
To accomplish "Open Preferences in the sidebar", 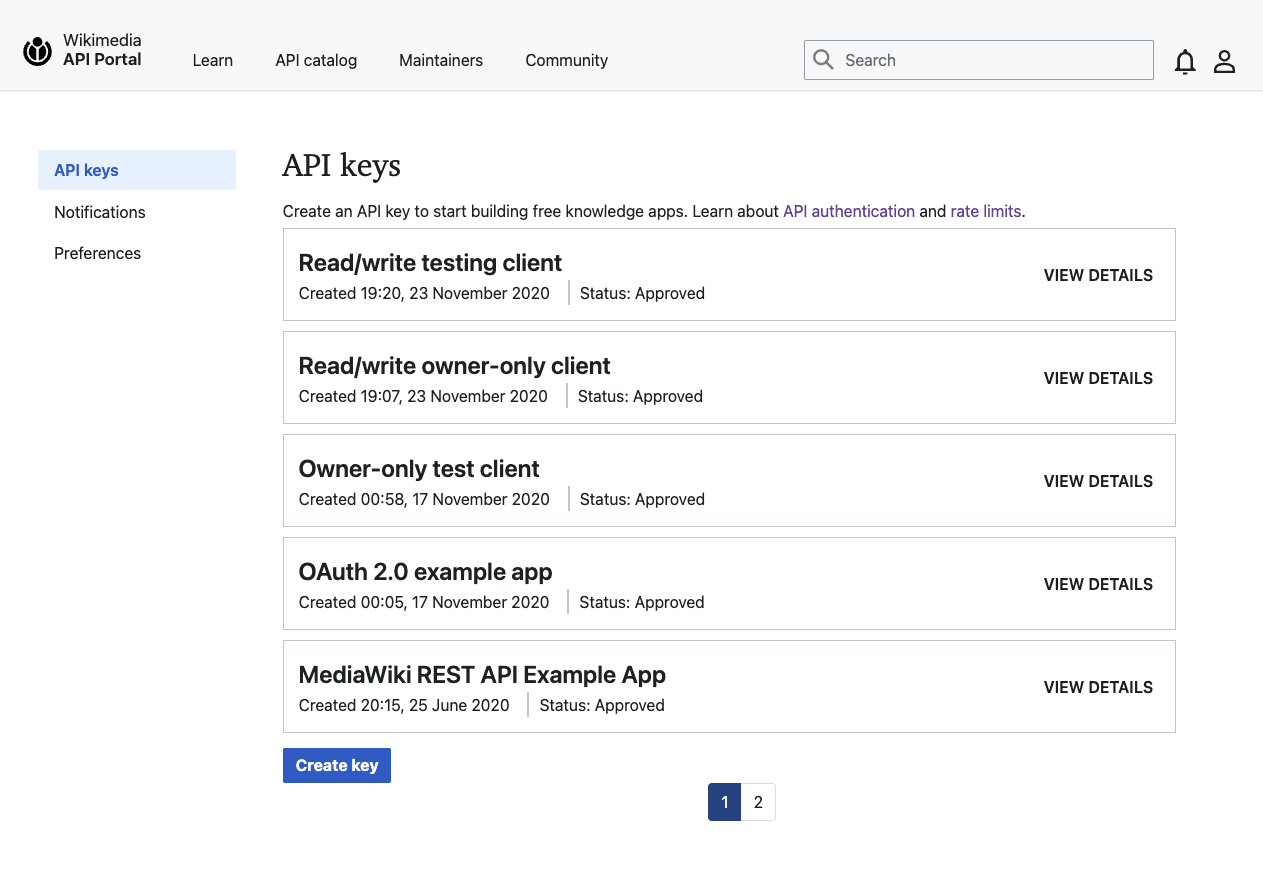I will (98, 253).
